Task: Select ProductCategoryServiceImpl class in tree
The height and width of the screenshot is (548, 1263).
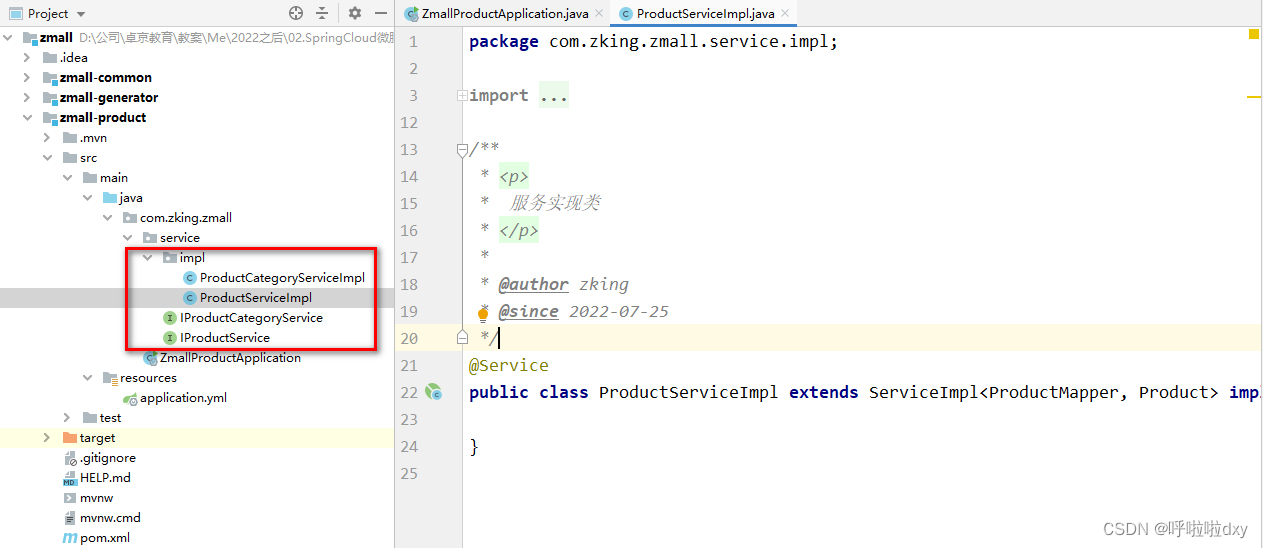Action: click(282, 278)
